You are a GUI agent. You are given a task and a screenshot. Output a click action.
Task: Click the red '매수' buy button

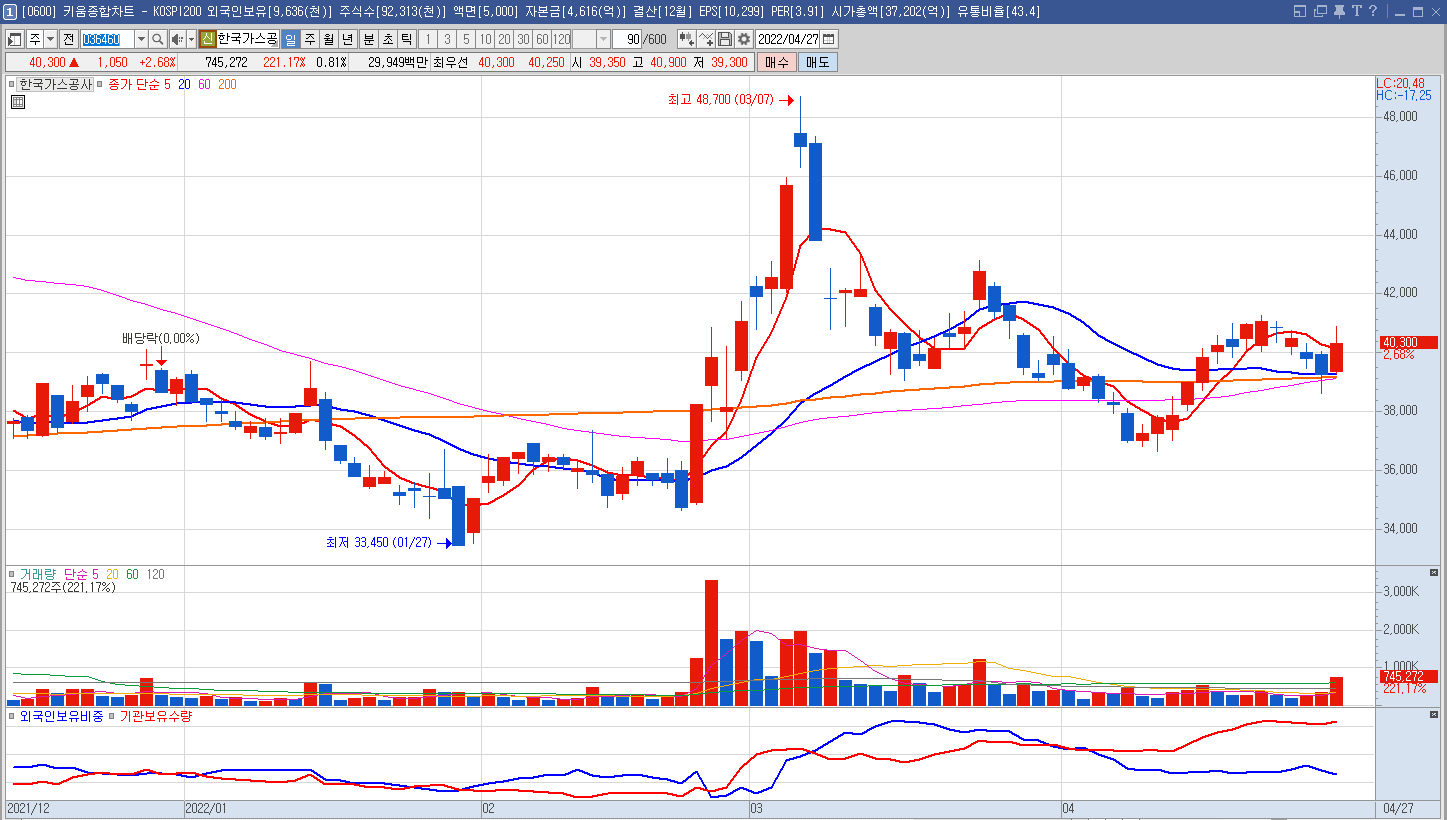[776, 62]
